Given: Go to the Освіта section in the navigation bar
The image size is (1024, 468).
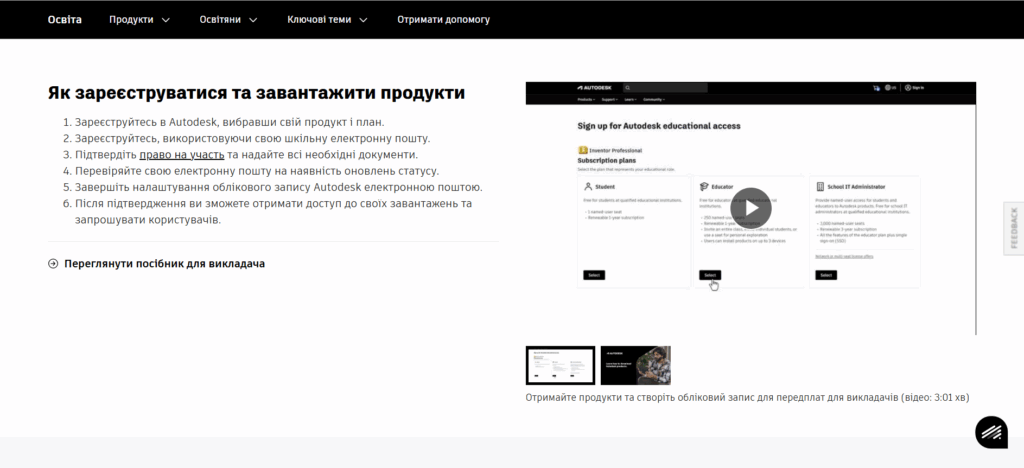Looking at the screenshot, I should [65, 19].
